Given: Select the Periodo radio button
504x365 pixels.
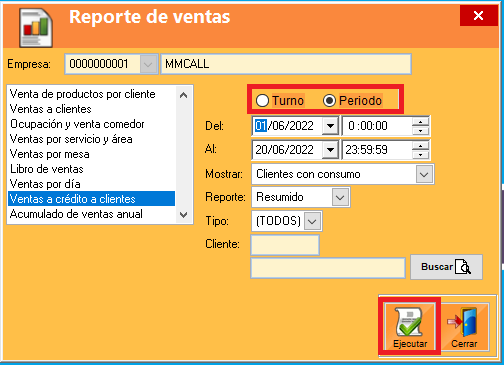Looking at the screenshot, I should click(329, 100).
